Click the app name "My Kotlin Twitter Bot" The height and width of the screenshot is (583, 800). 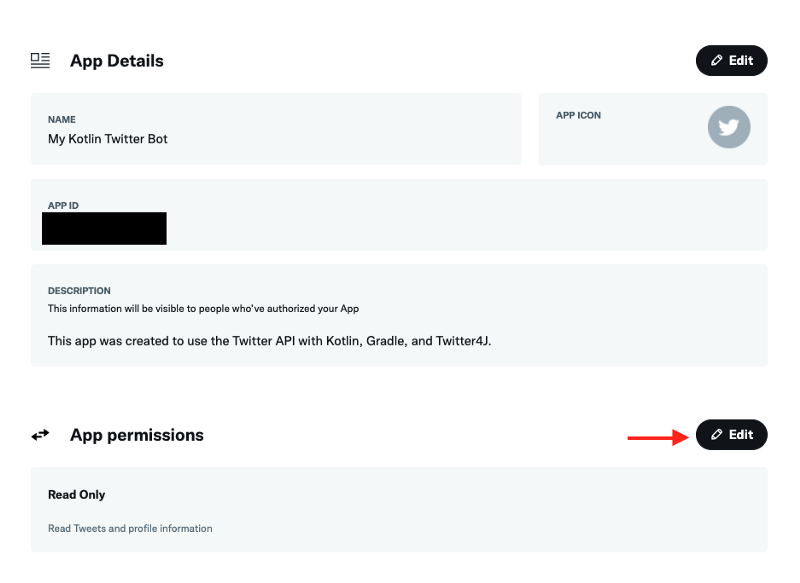(108, 139)
